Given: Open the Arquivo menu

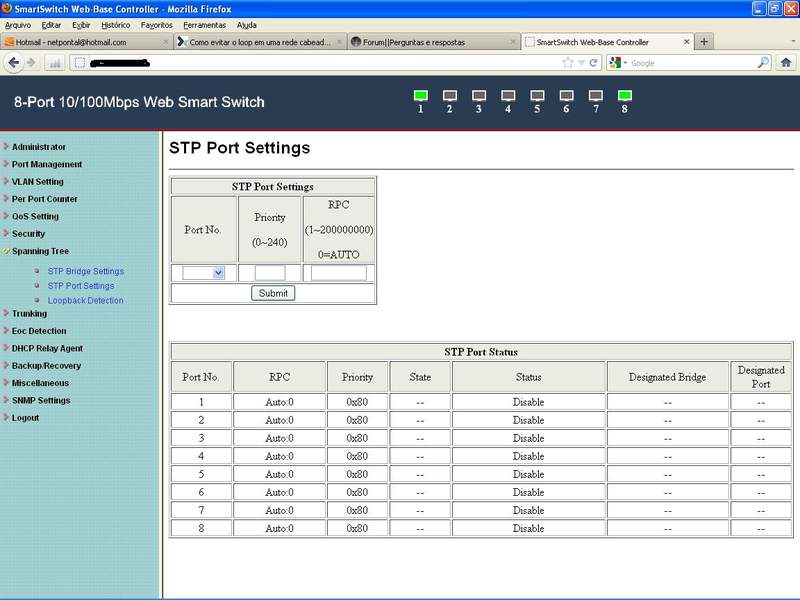Looking at the screenshot, I should [18, 25].
